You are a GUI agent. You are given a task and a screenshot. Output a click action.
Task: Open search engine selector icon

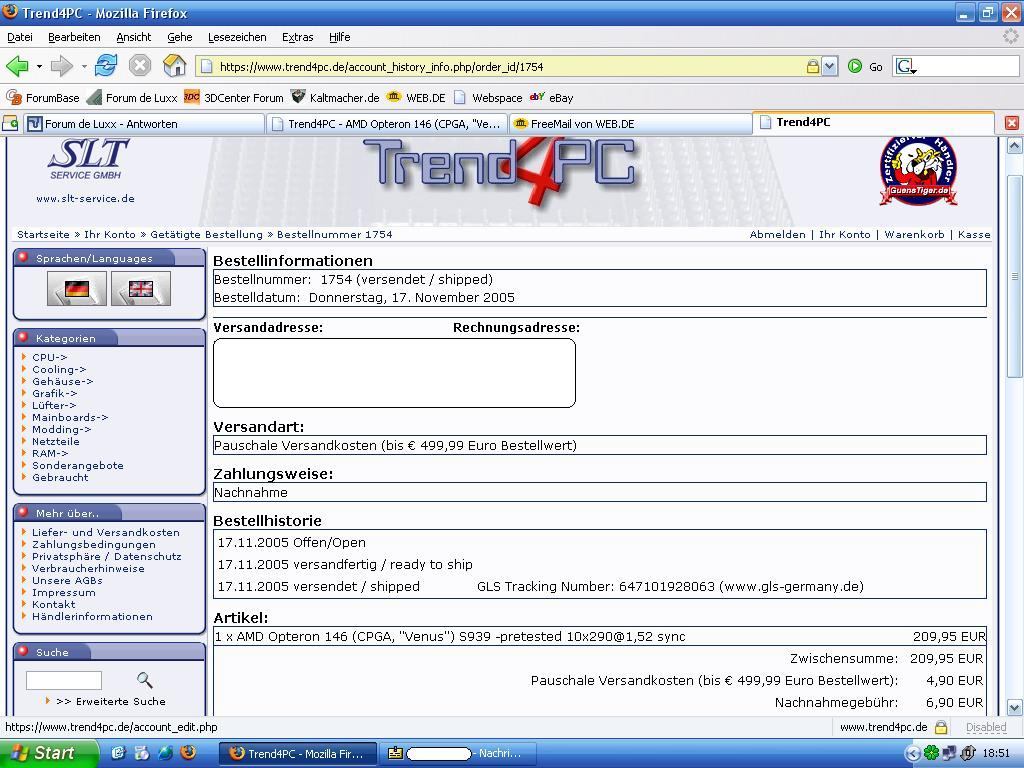pos(905,66)
